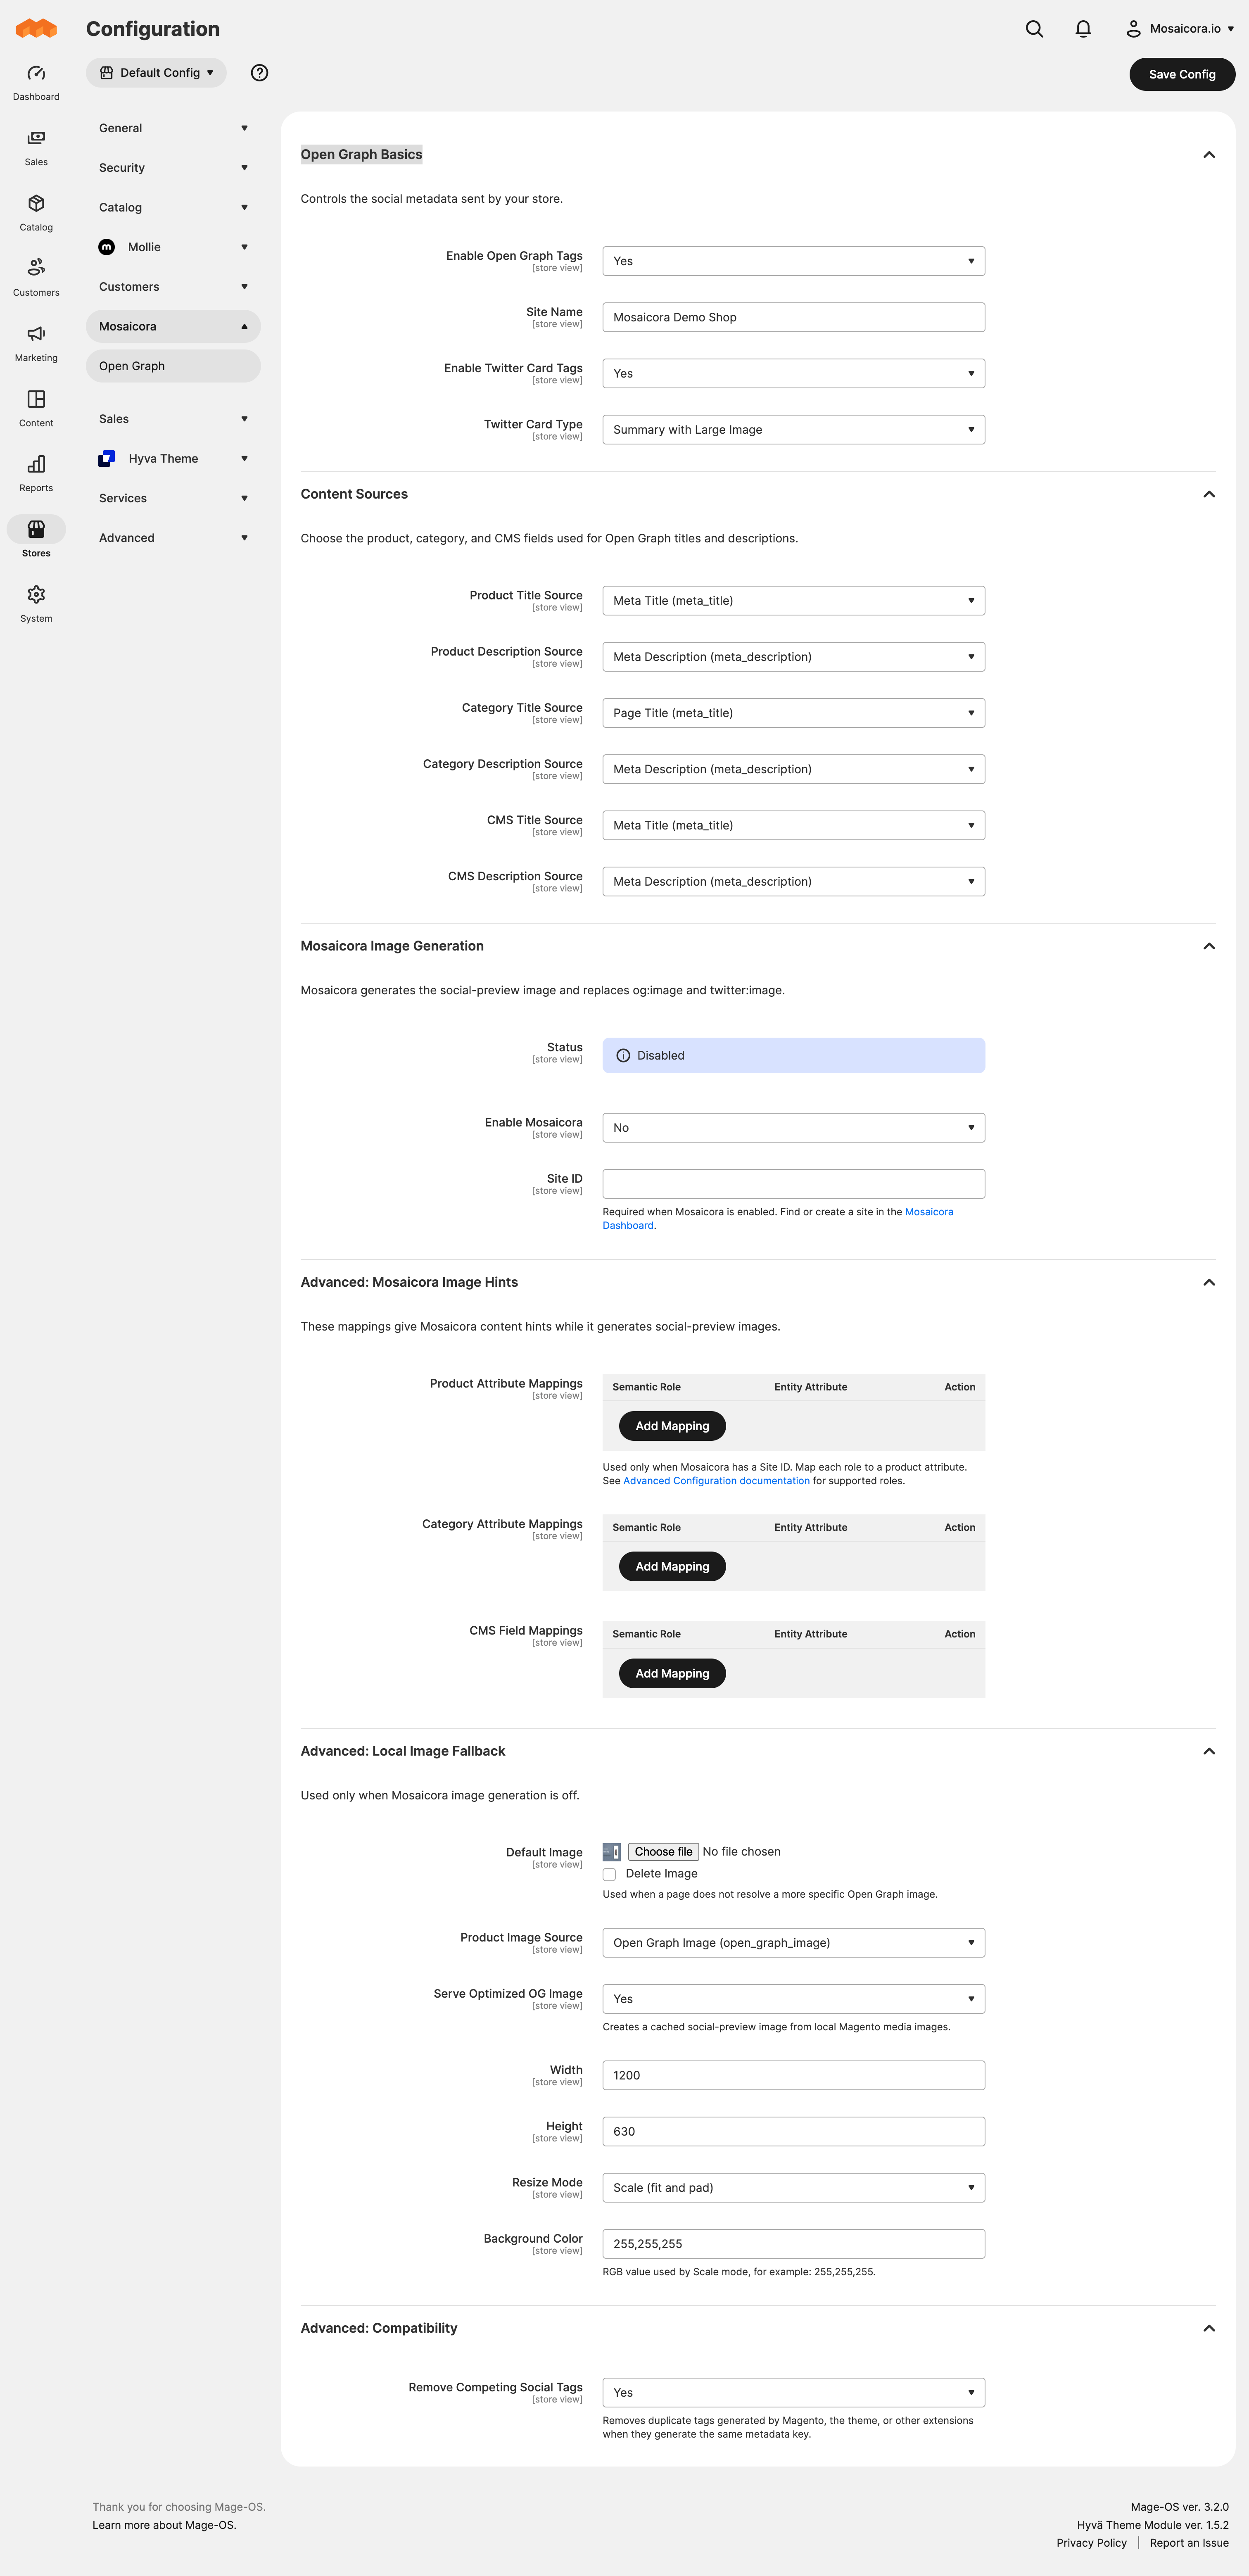Viewport: 1249px width, 2576px height.
Task: Click the Background Color input field
Action: [x=793, y=2243]
